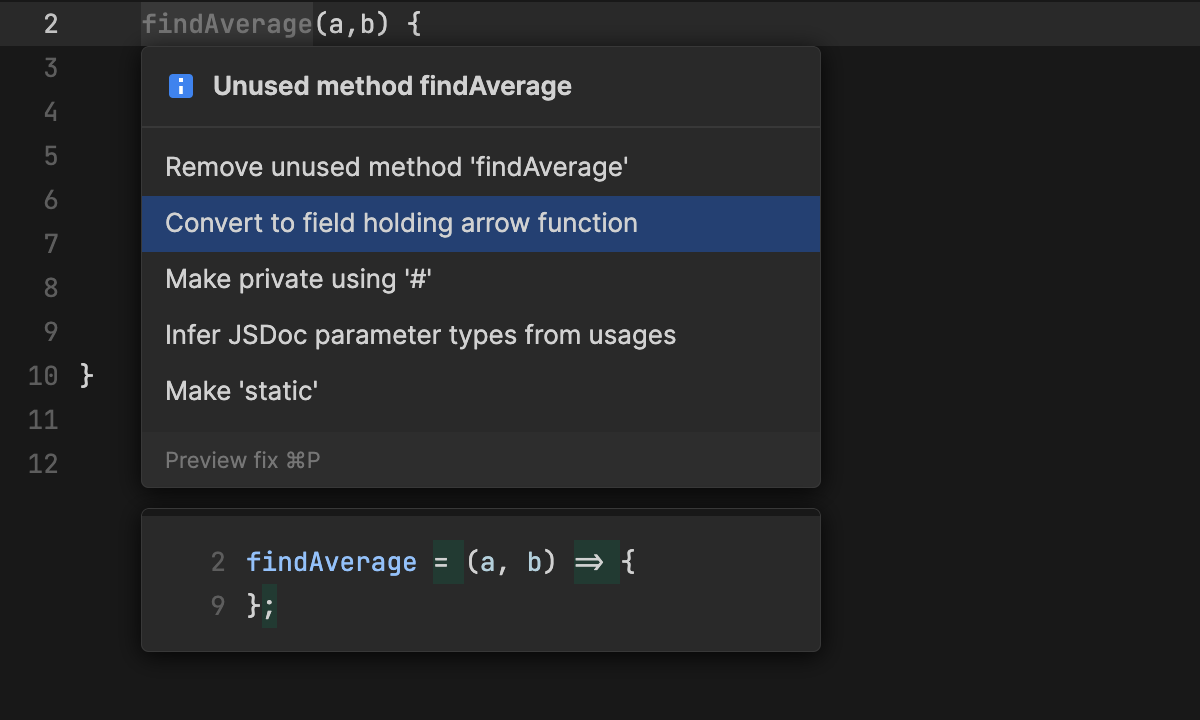The width and height of the screenshot is (1200, 720).
Task: Click line number 12 in the gutter
Action: 43,464
